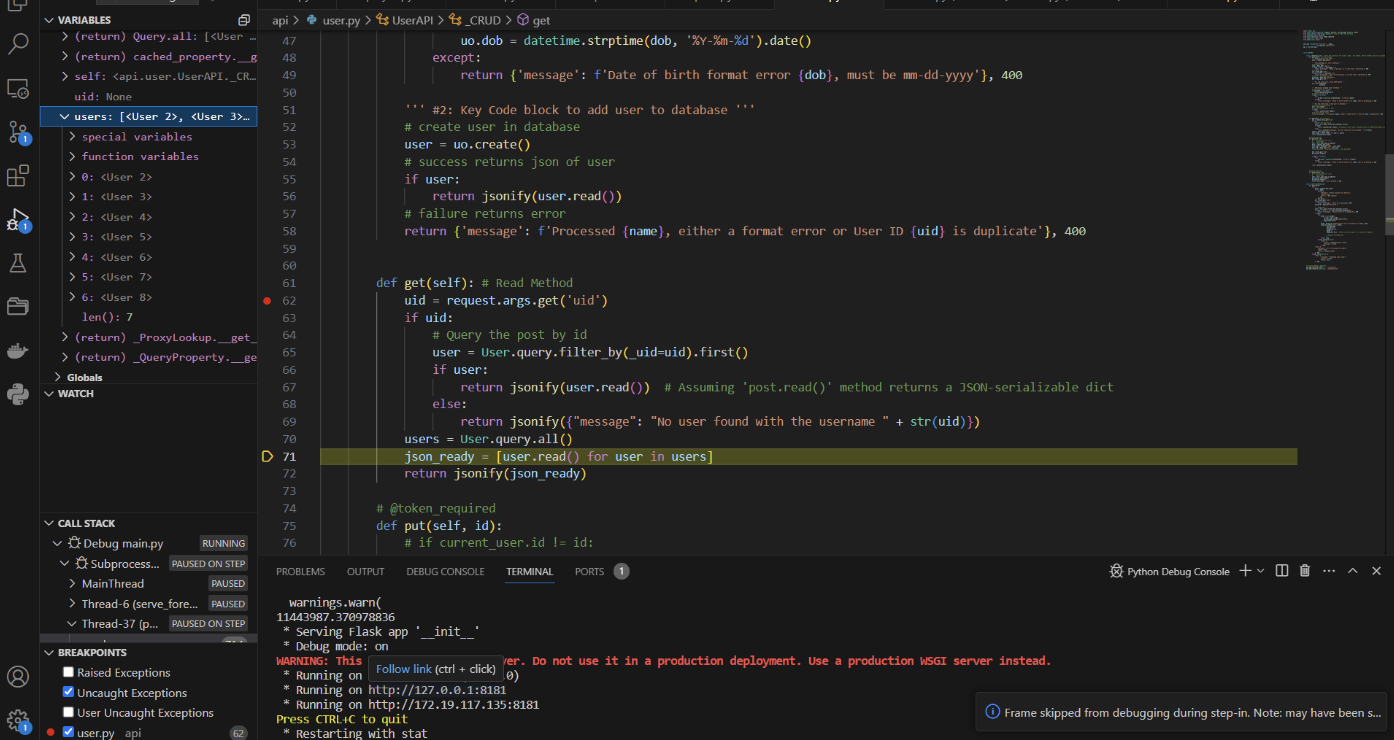1394x740 pixels.
Task: Open the Manage gear icon
Action: click(19, 720)
